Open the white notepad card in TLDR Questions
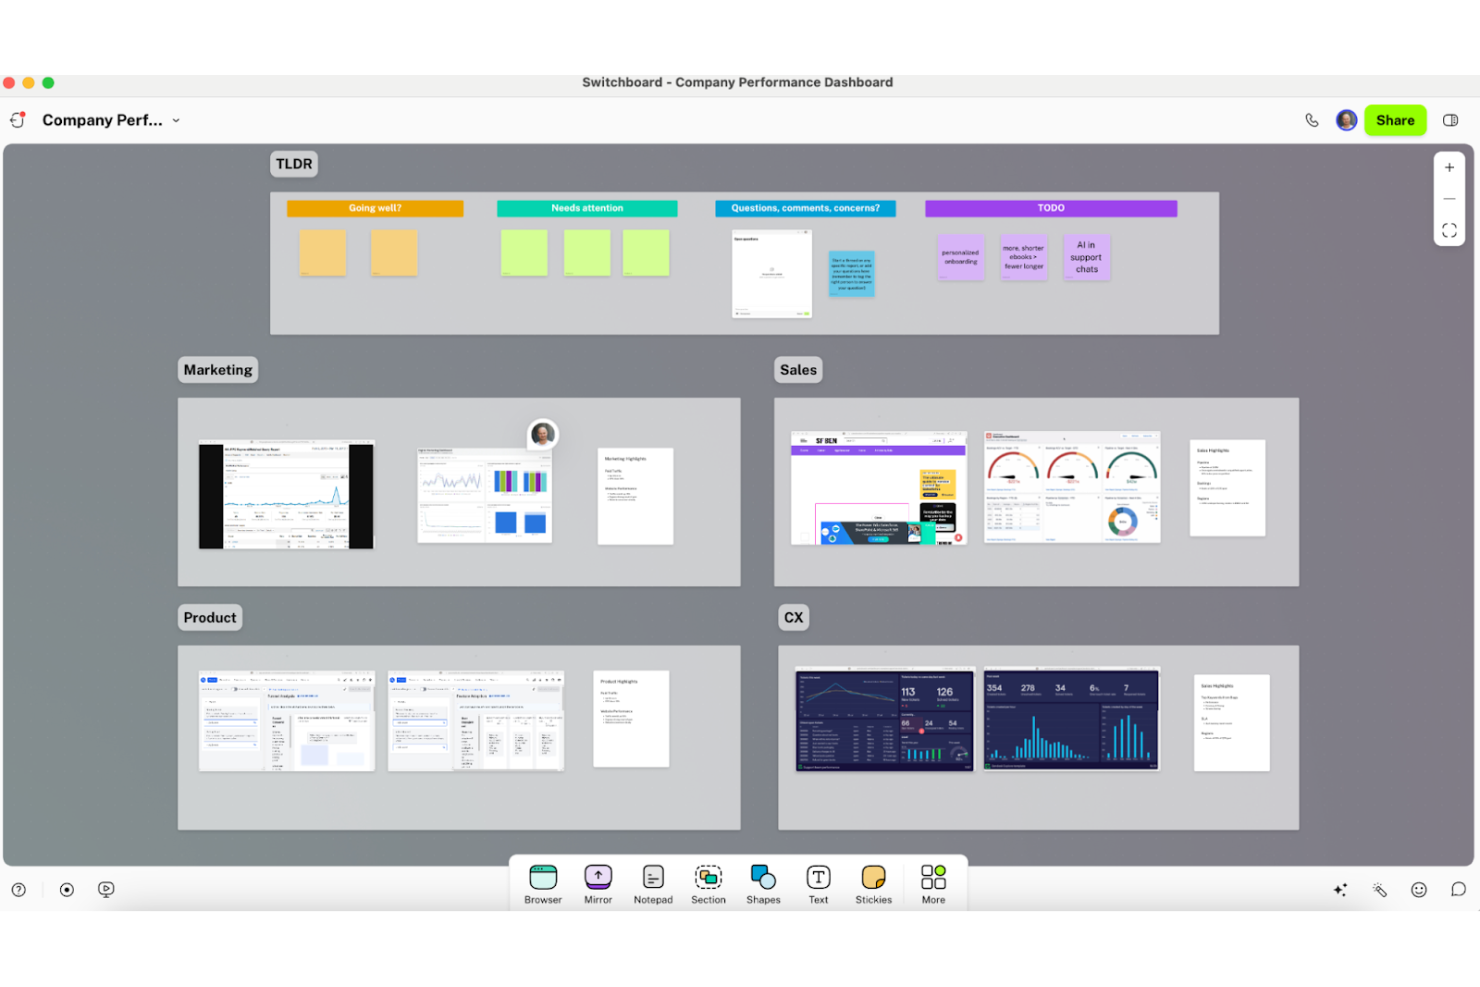Viewport: 1480px width, 987px height. click(x=772, y=274)
